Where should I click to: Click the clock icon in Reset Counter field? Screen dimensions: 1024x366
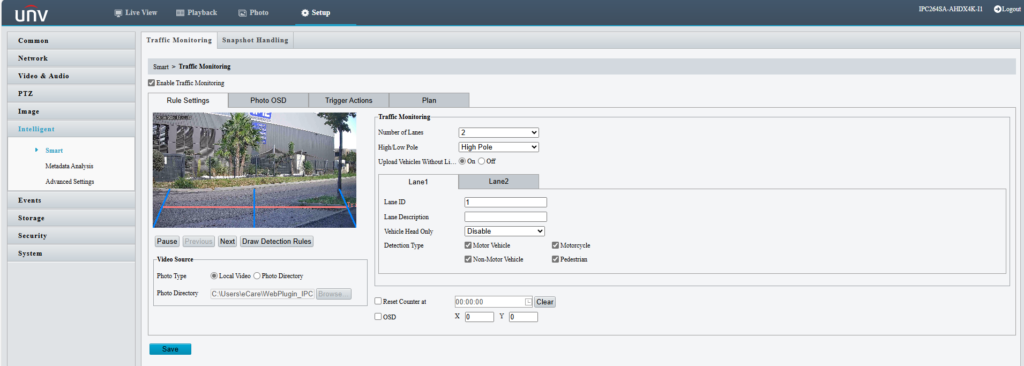(528, 302)
